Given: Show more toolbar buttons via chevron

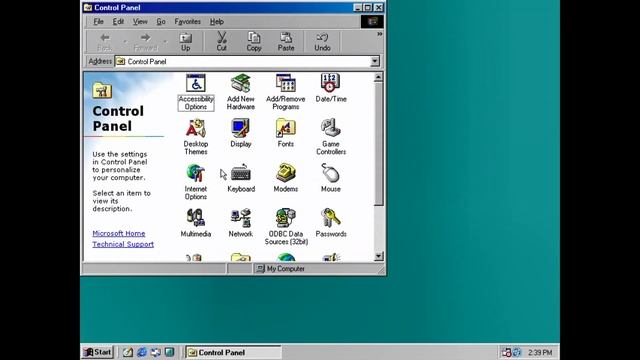Looking at the screenshot, I should 380,34.
